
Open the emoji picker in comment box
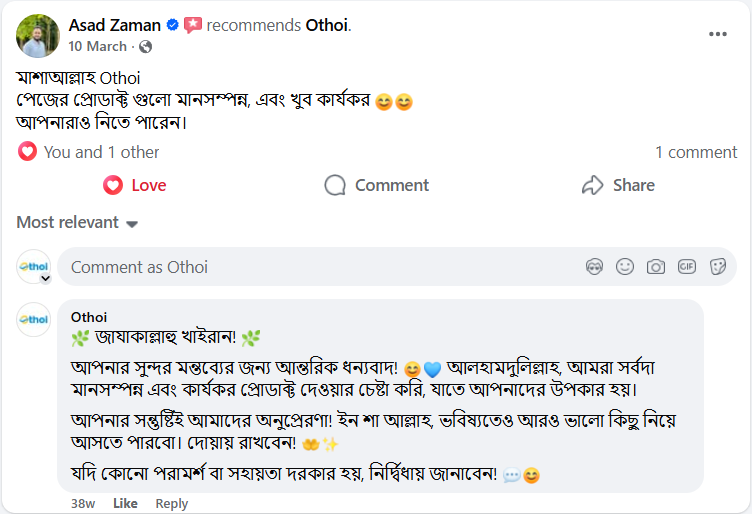(x=625, y=267)
